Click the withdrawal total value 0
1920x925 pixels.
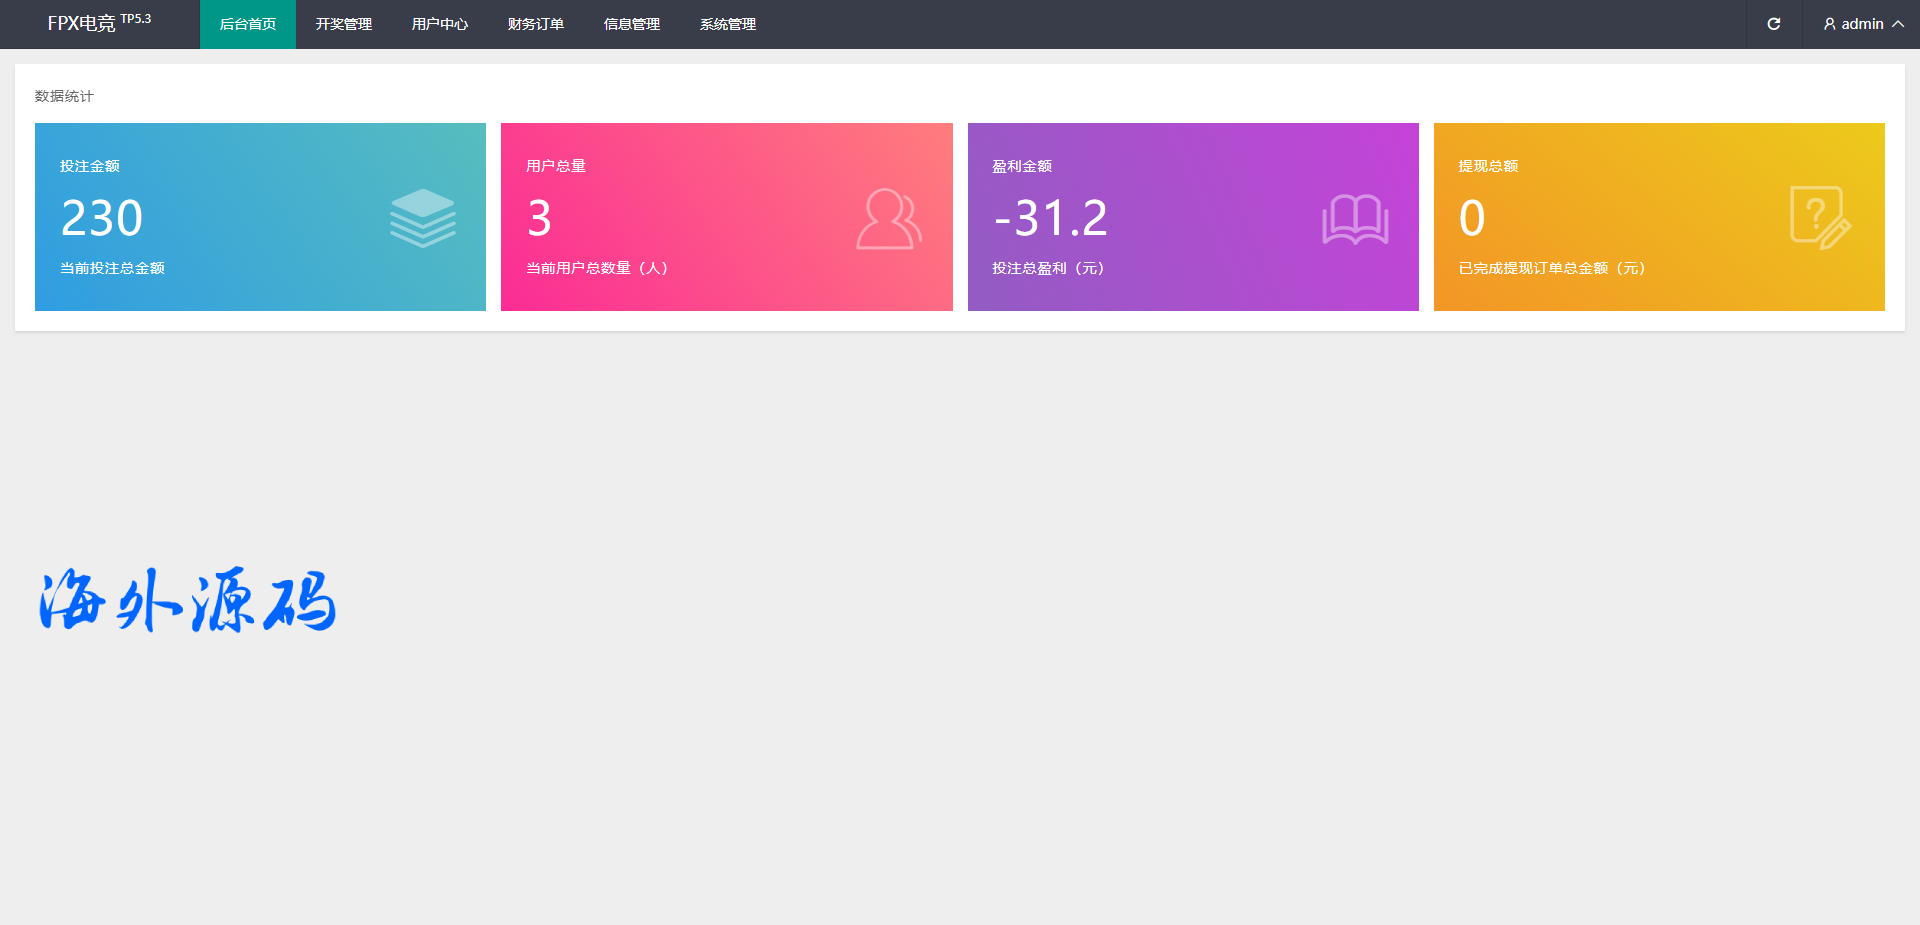(1472, 218)
